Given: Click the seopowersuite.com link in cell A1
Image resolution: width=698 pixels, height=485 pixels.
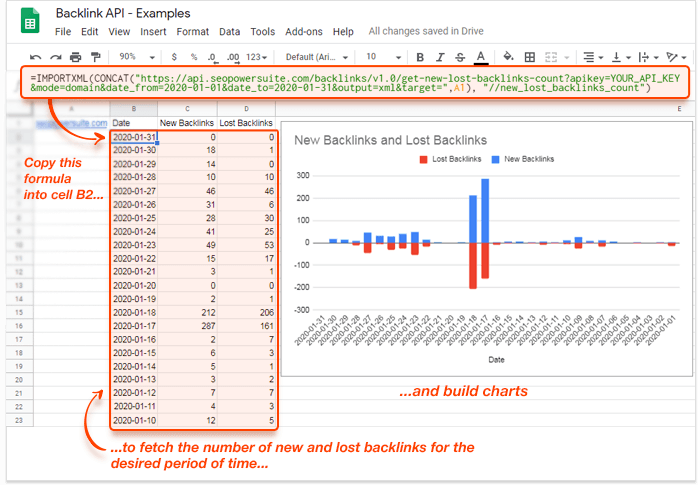Looking at the screenshot, I should [x=72, y=123].
